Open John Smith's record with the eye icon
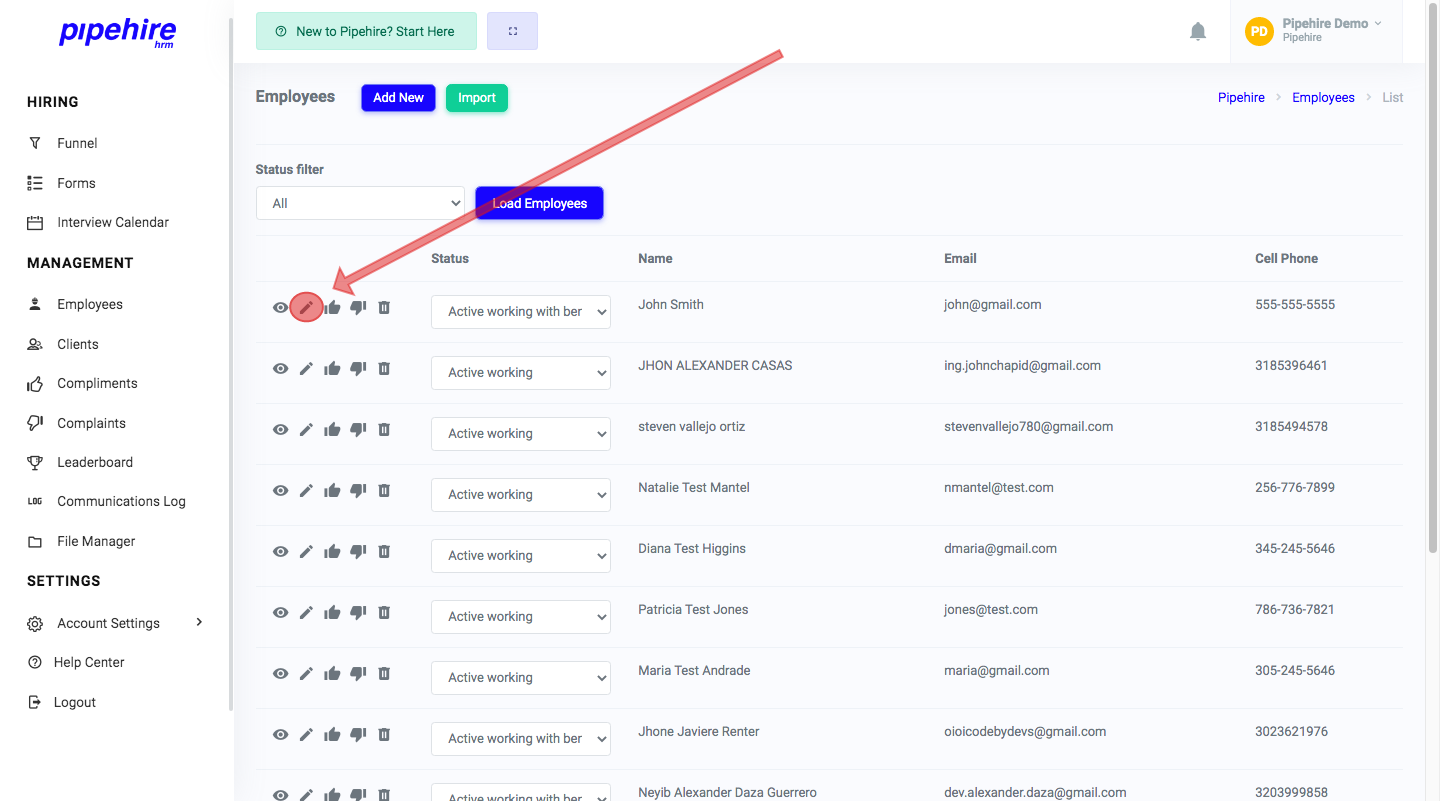This screenshot has width=1440, height=801. coord(281,307)
